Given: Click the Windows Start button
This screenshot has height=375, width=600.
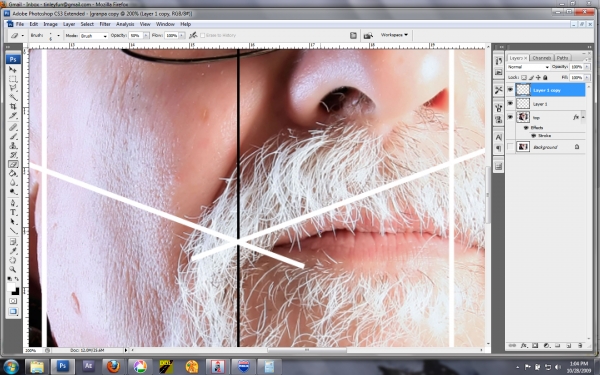Looking at the screenshot, I should (x=11, y=366).
